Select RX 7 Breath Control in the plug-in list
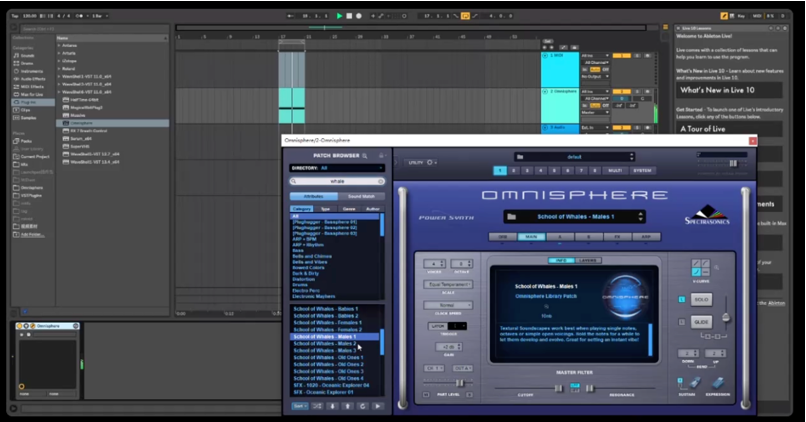The height and width of the screenshot is (422, 806). pos(88,131)
